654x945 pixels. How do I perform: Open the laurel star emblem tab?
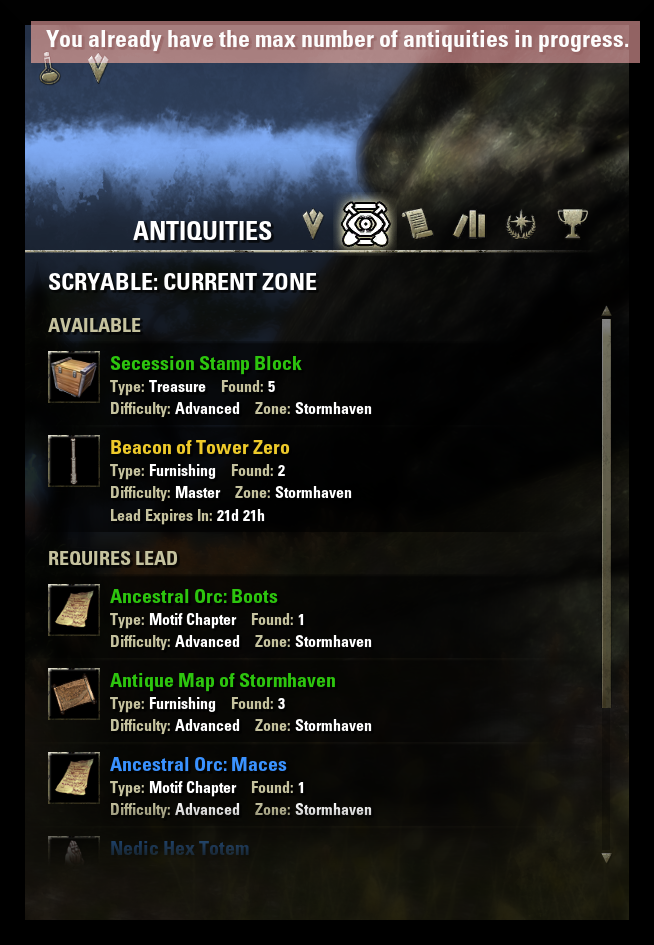pyautogui.click(x=521, y=225)
